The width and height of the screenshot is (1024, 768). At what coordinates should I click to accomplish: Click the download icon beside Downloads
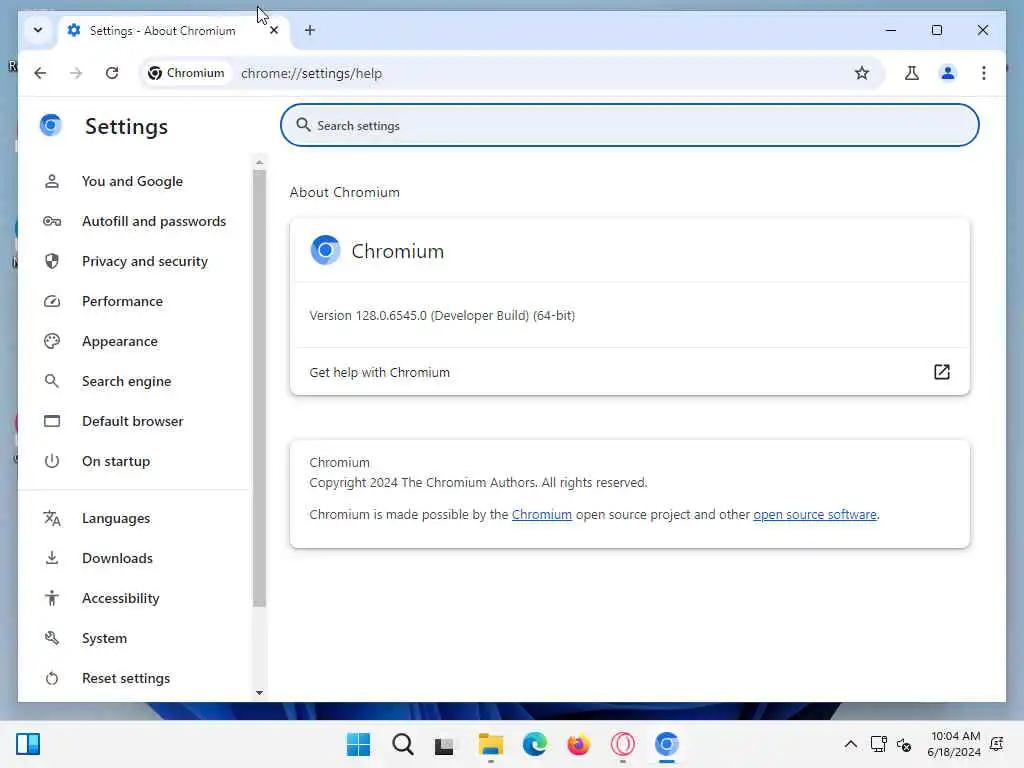[52, 558]
